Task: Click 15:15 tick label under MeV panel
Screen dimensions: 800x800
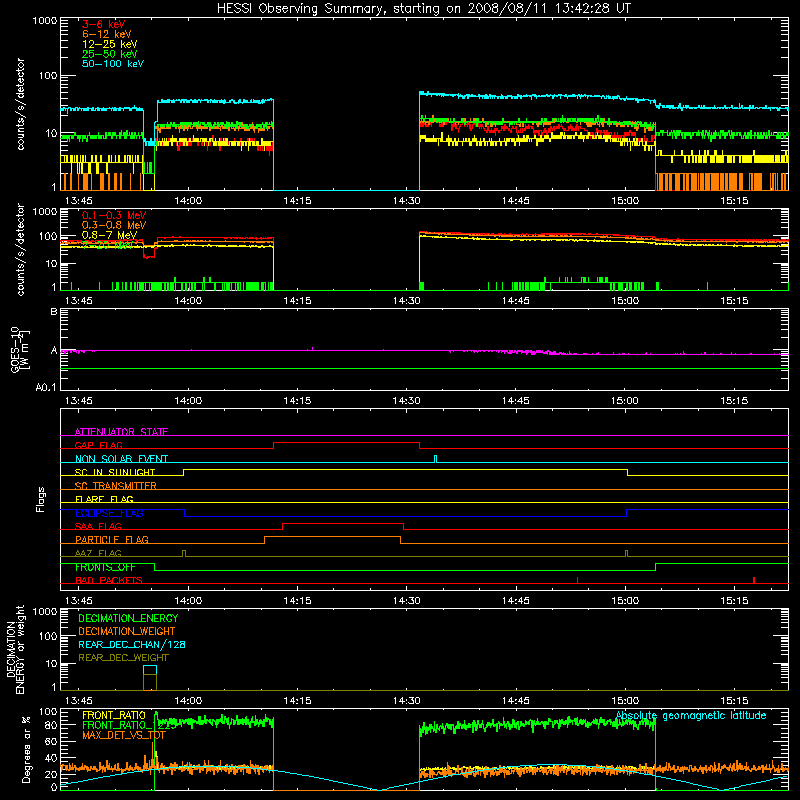Action: coord(734,301)
